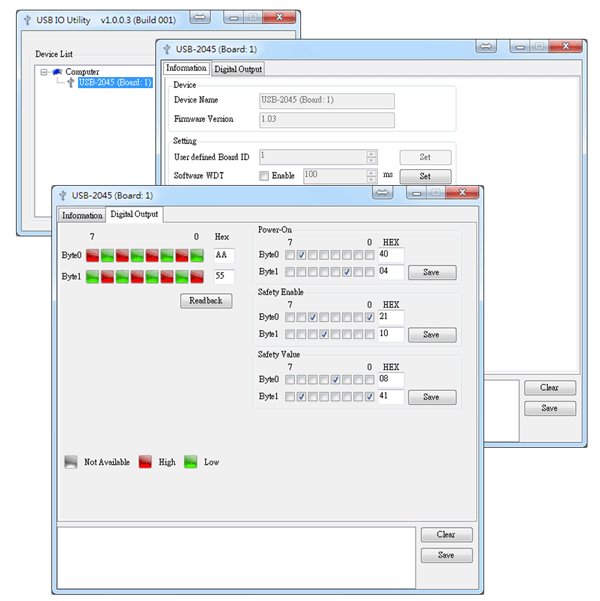This screenshot has width=600, height=601.
Task: Click the log text area in front window
Action: (x=236, y=558)
